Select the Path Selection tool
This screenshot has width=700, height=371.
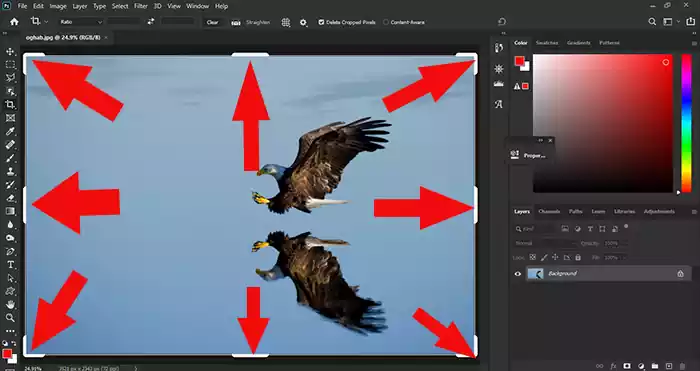pos(10,278)
